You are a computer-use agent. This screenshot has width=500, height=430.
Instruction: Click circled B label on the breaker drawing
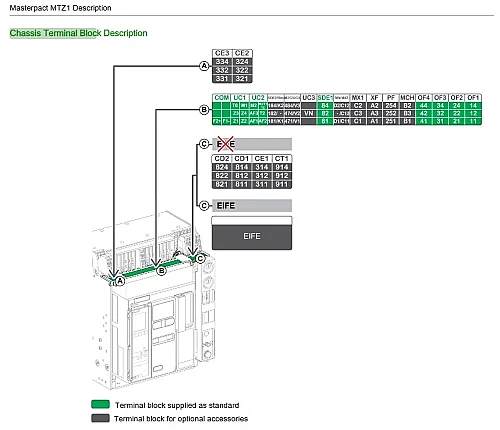point(161,271)
